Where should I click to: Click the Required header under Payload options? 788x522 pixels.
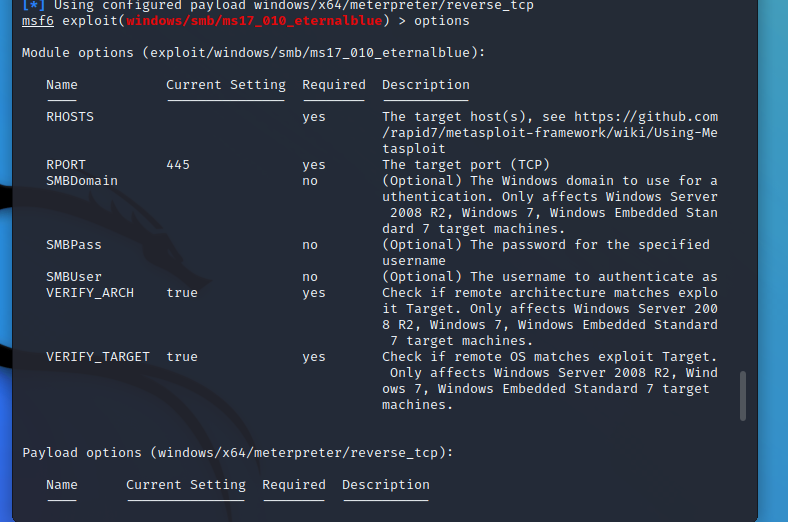(x=294, y=485)
